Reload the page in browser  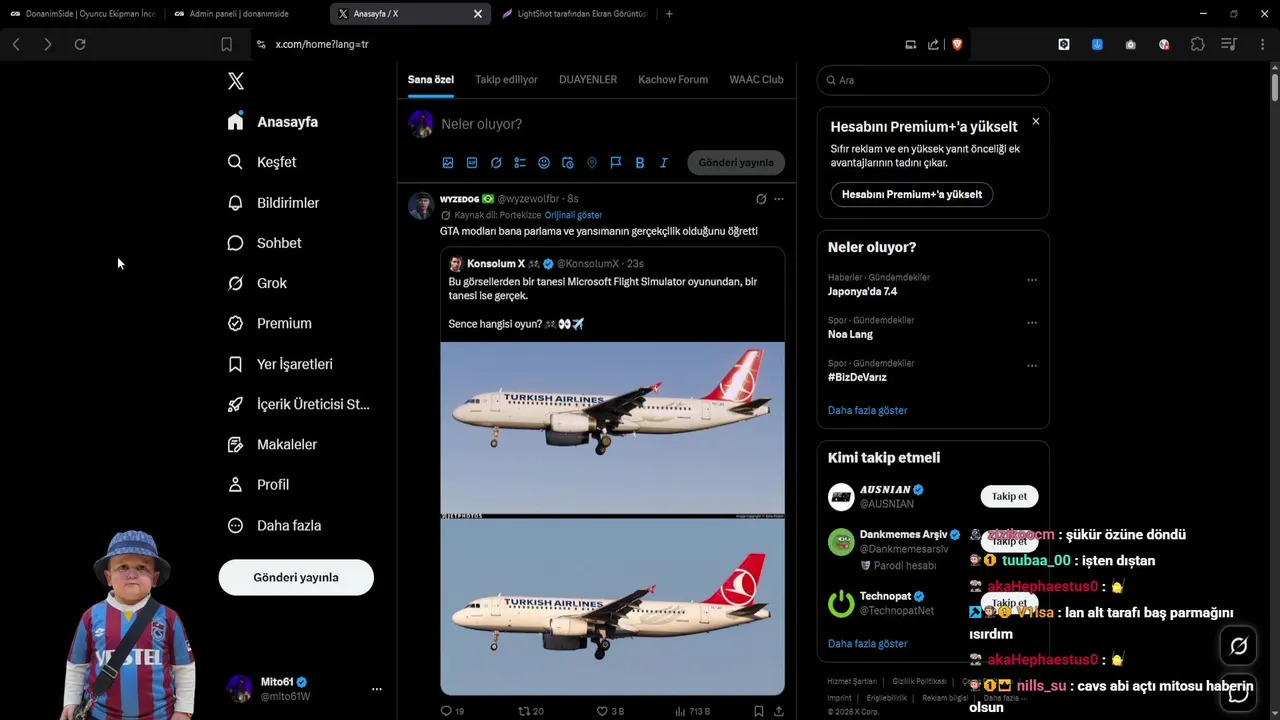coord(80,44)
